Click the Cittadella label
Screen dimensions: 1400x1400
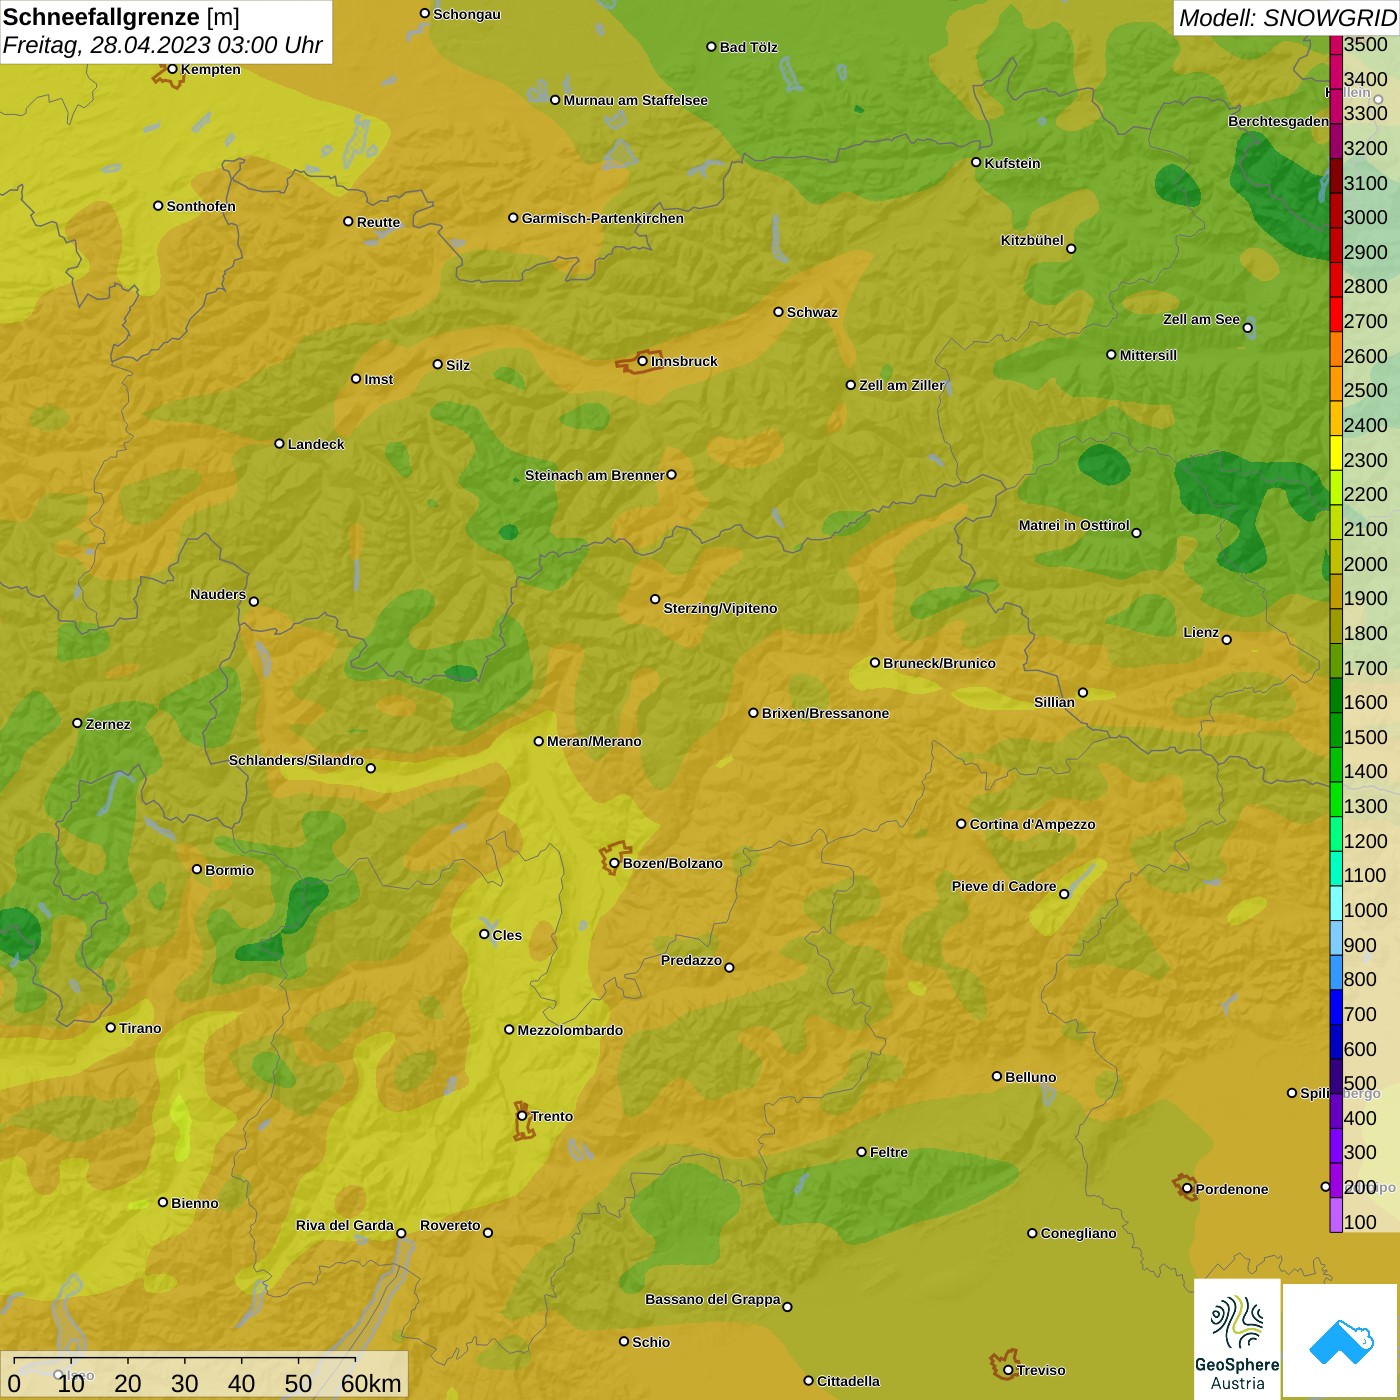[848, 1381]
